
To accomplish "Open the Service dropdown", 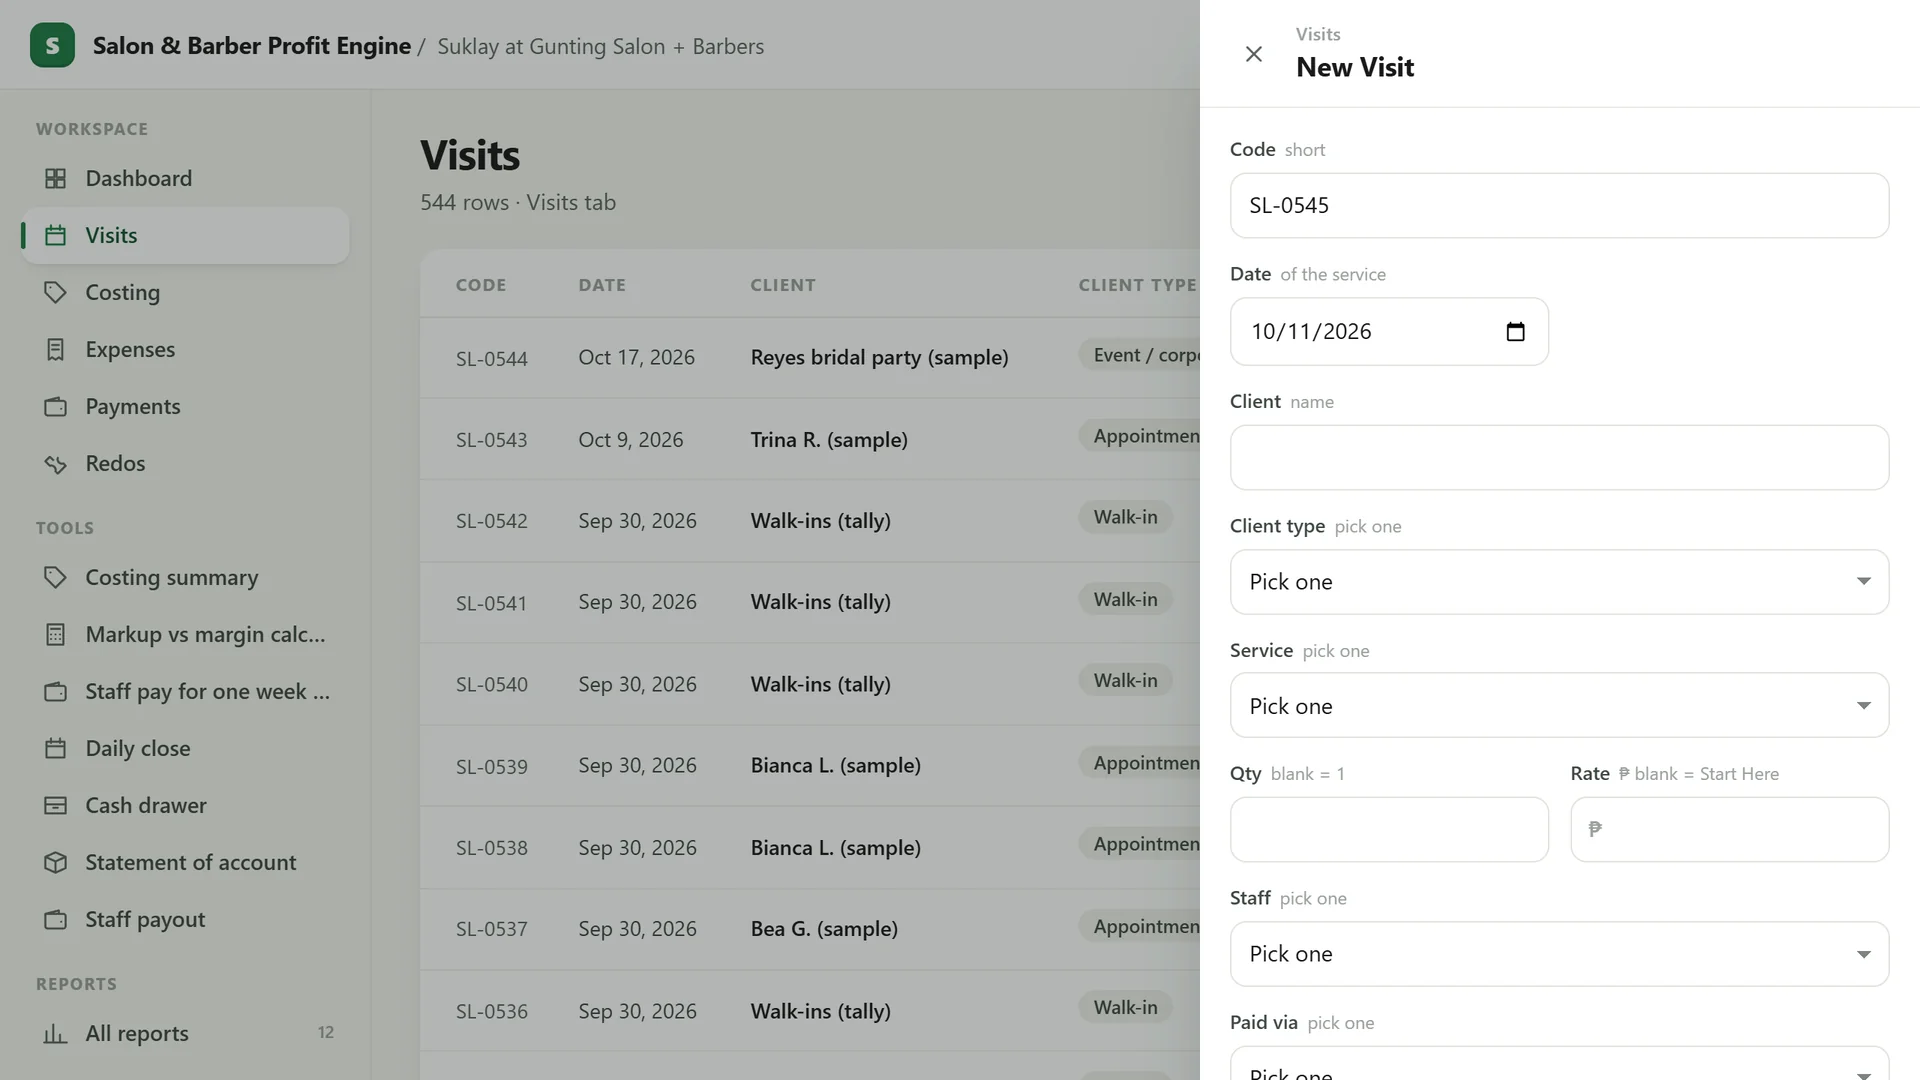I will click(x=1559, y=706).
